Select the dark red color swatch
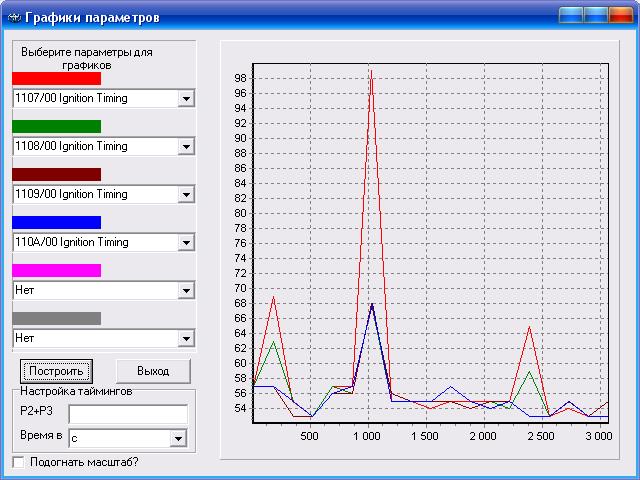Screen dimensions: 640x480 (x=56, y=174)
